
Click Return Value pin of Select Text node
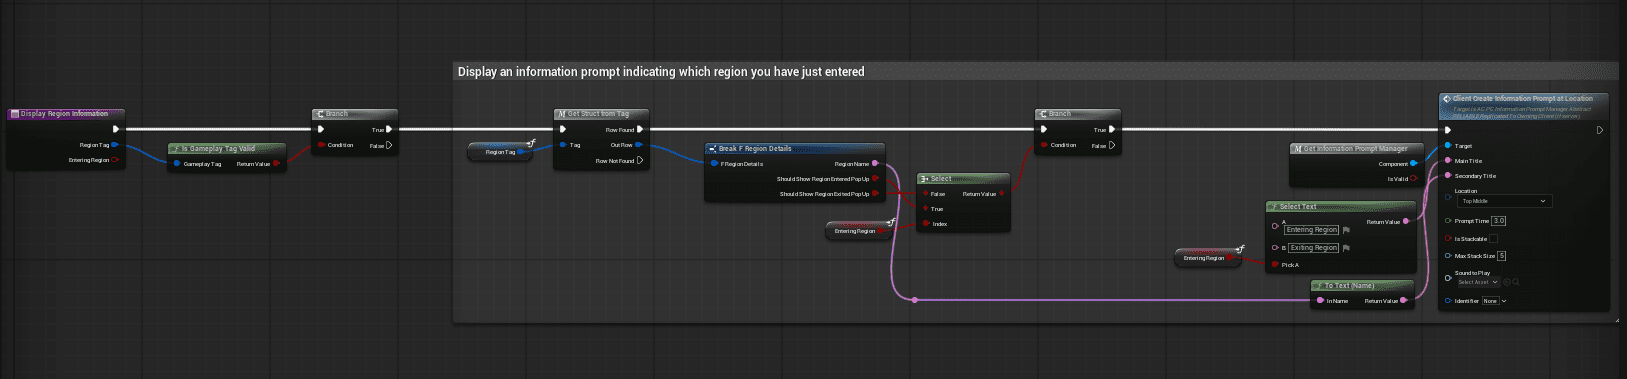1406,221
